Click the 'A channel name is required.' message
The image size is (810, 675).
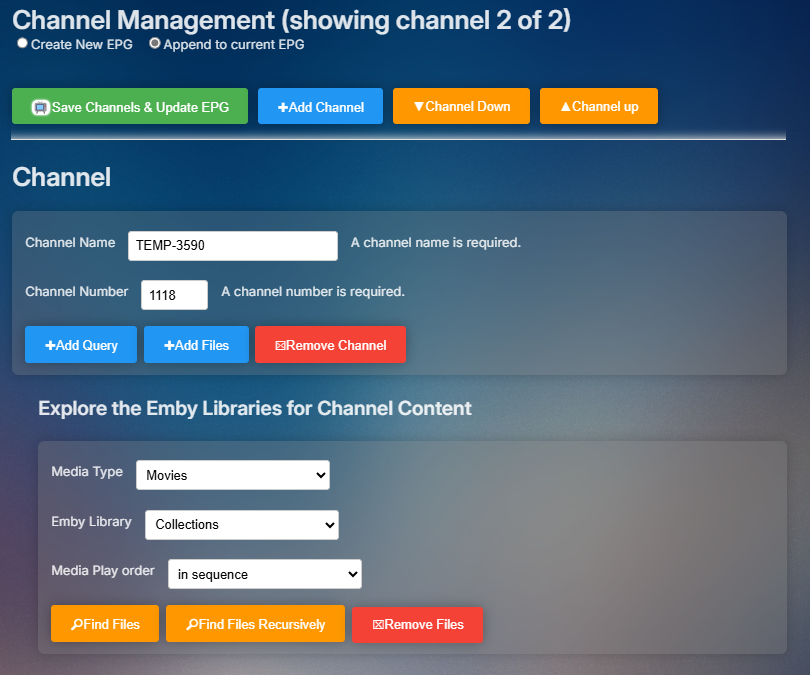pos(435,243)
